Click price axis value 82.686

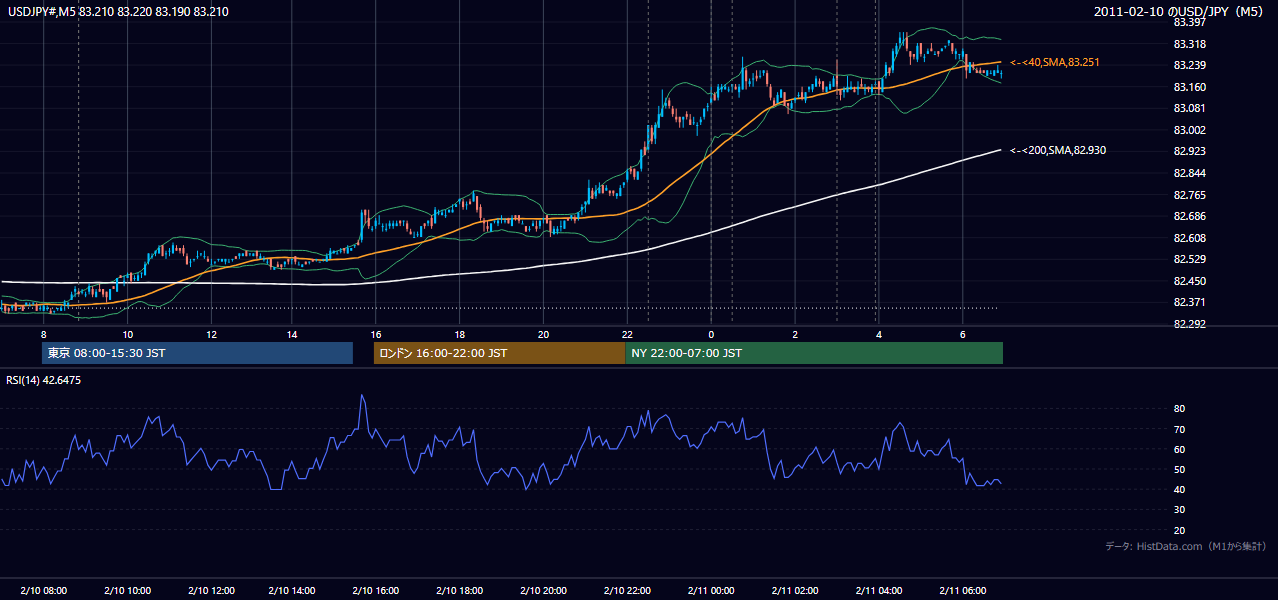point(1189,216)
